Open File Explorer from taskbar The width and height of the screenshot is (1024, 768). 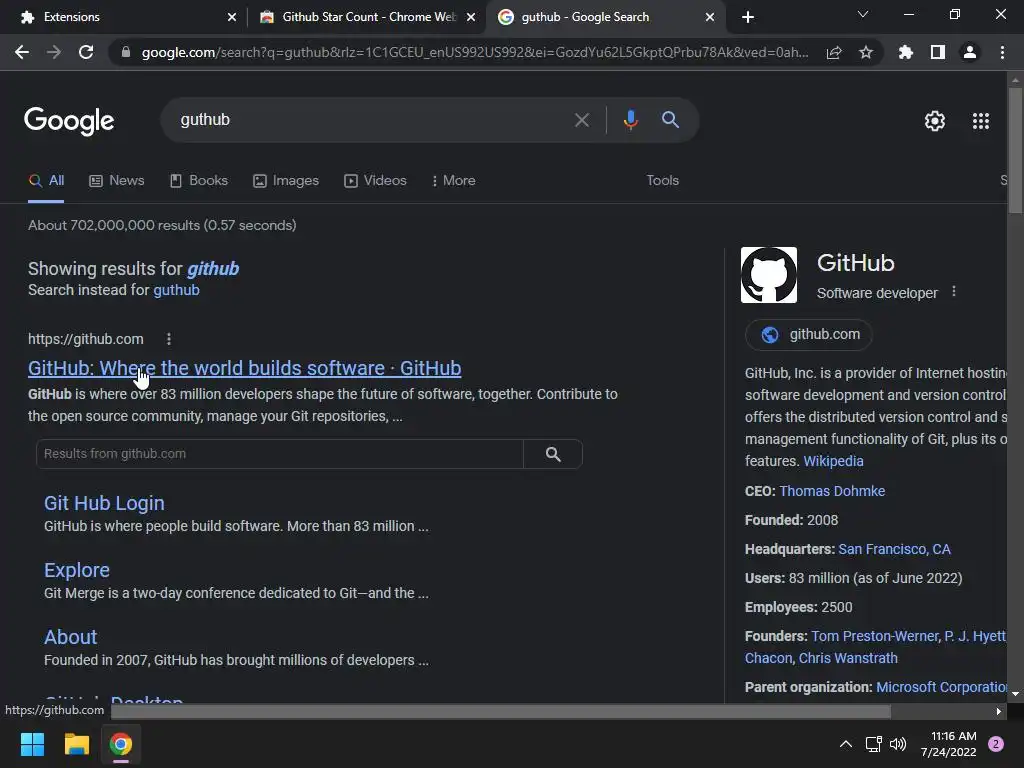click(x=76, y=744)
